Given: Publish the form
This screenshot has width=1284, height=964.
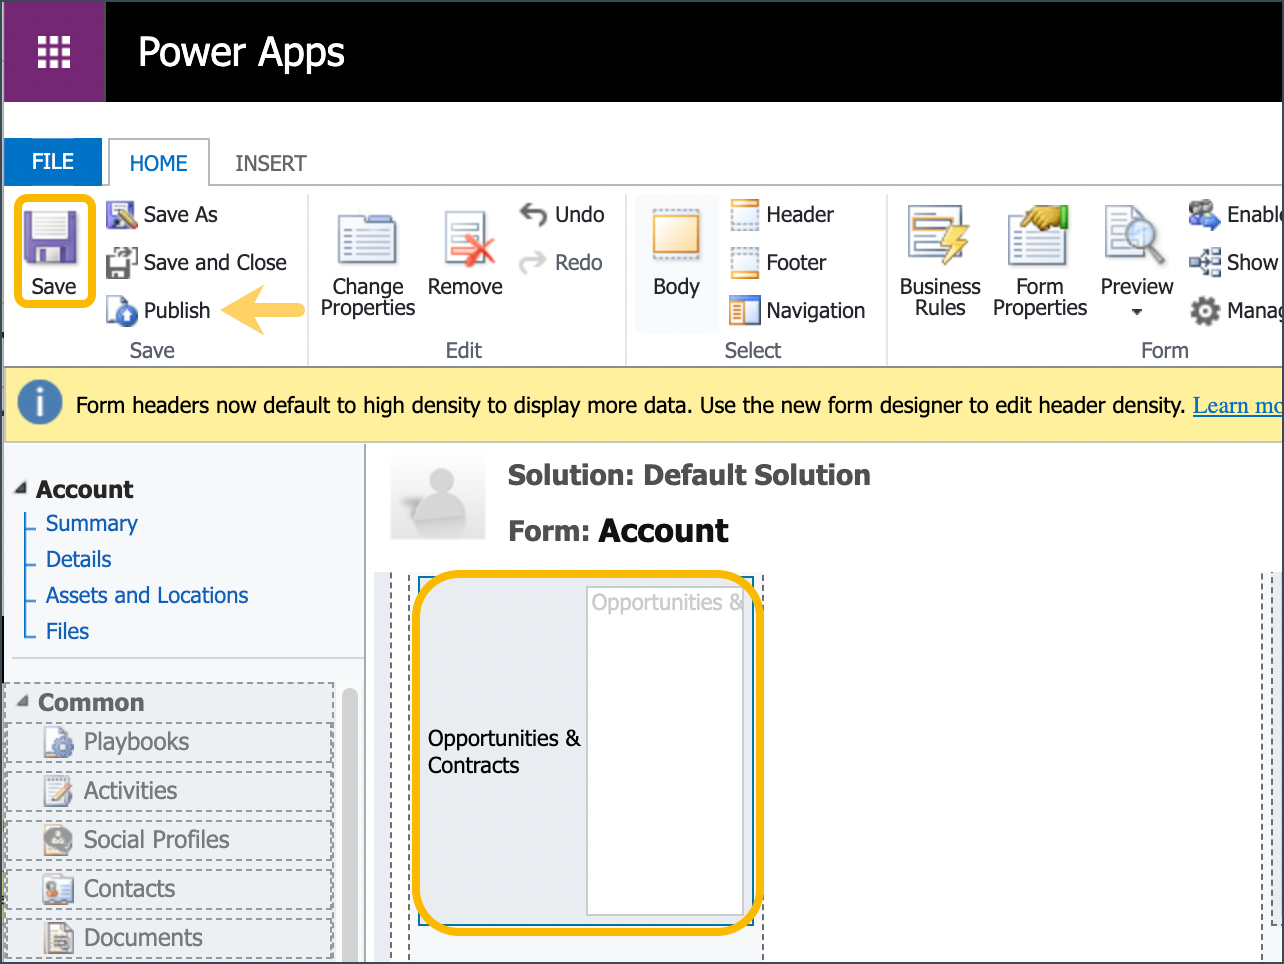Looking at the screenshot, I should 159,311.
